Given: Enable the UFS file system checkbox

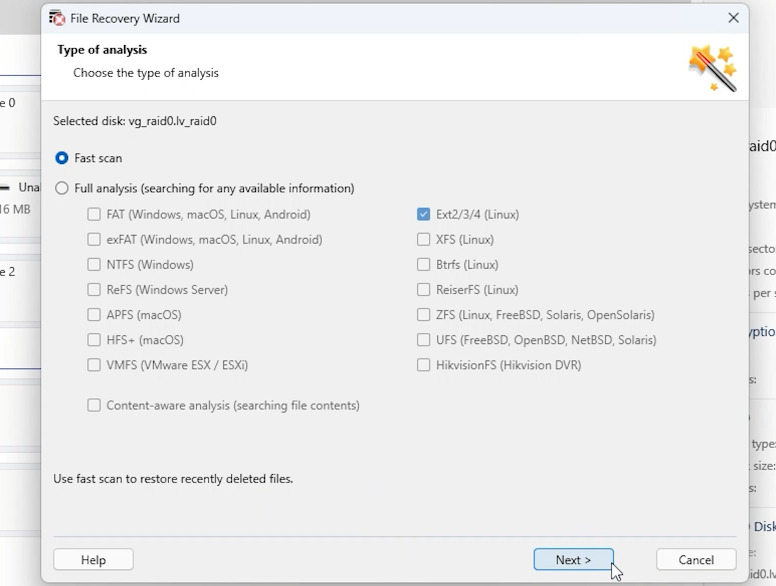Looking at the screenshot, I should pos(424,340).
